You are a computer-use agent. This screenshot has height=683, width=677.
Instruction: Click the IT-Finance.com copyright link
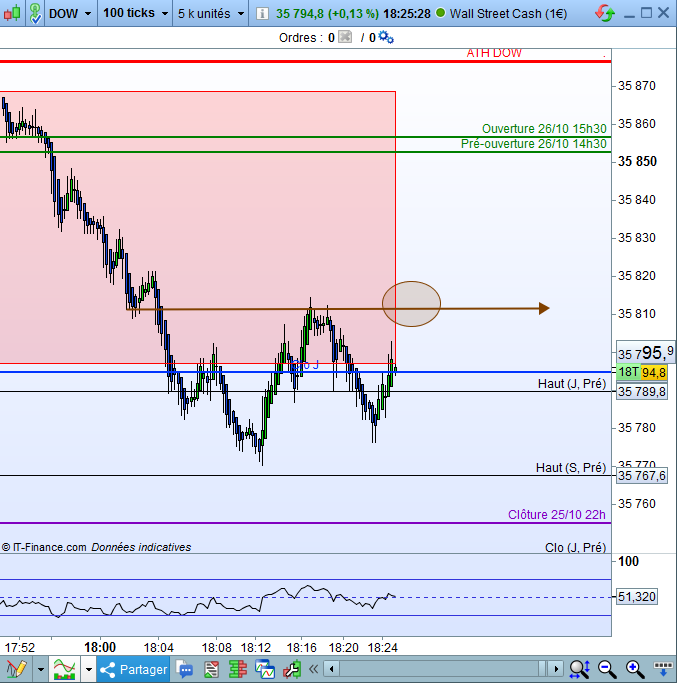click(x=44, y=547)
